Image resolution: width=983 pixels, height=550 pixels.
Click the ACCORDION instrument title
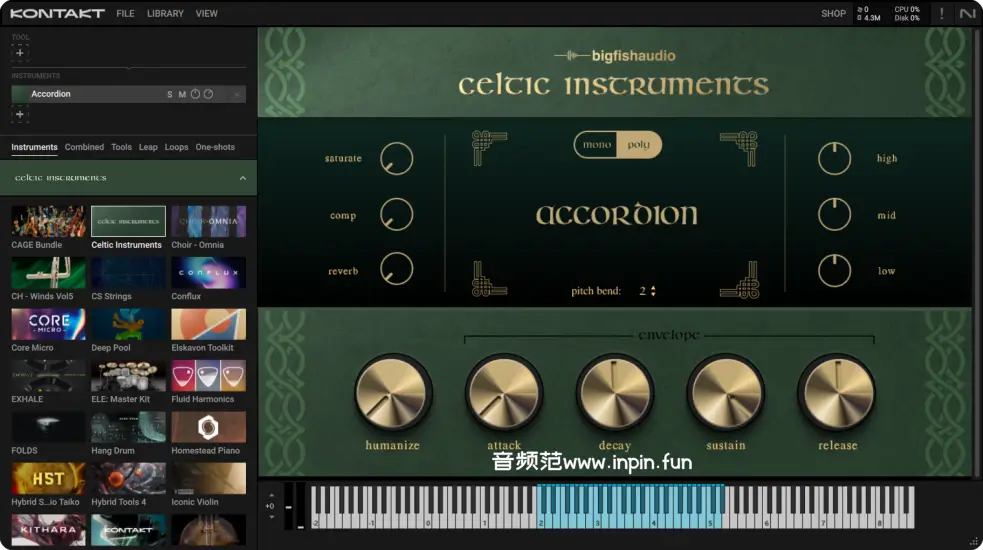[616, 215]
